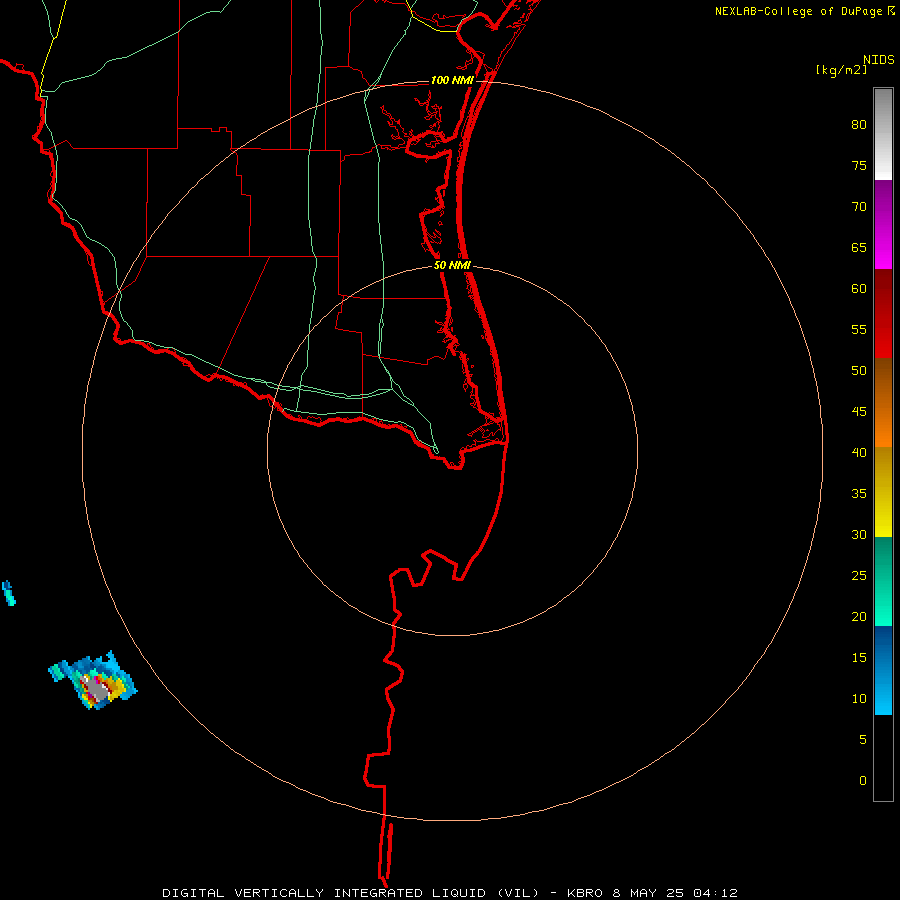The image size is (900, 900).
Task: Click the small cyan echo at the left edge
Action: [9, 593]
